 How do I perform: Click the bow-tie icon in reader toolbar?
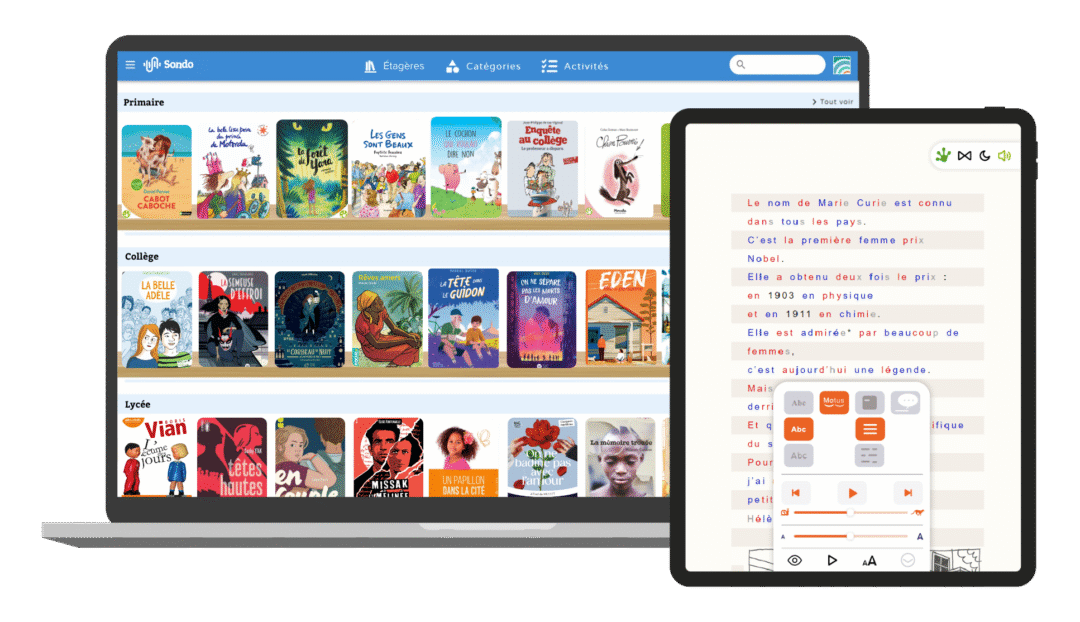coord(964,156)
